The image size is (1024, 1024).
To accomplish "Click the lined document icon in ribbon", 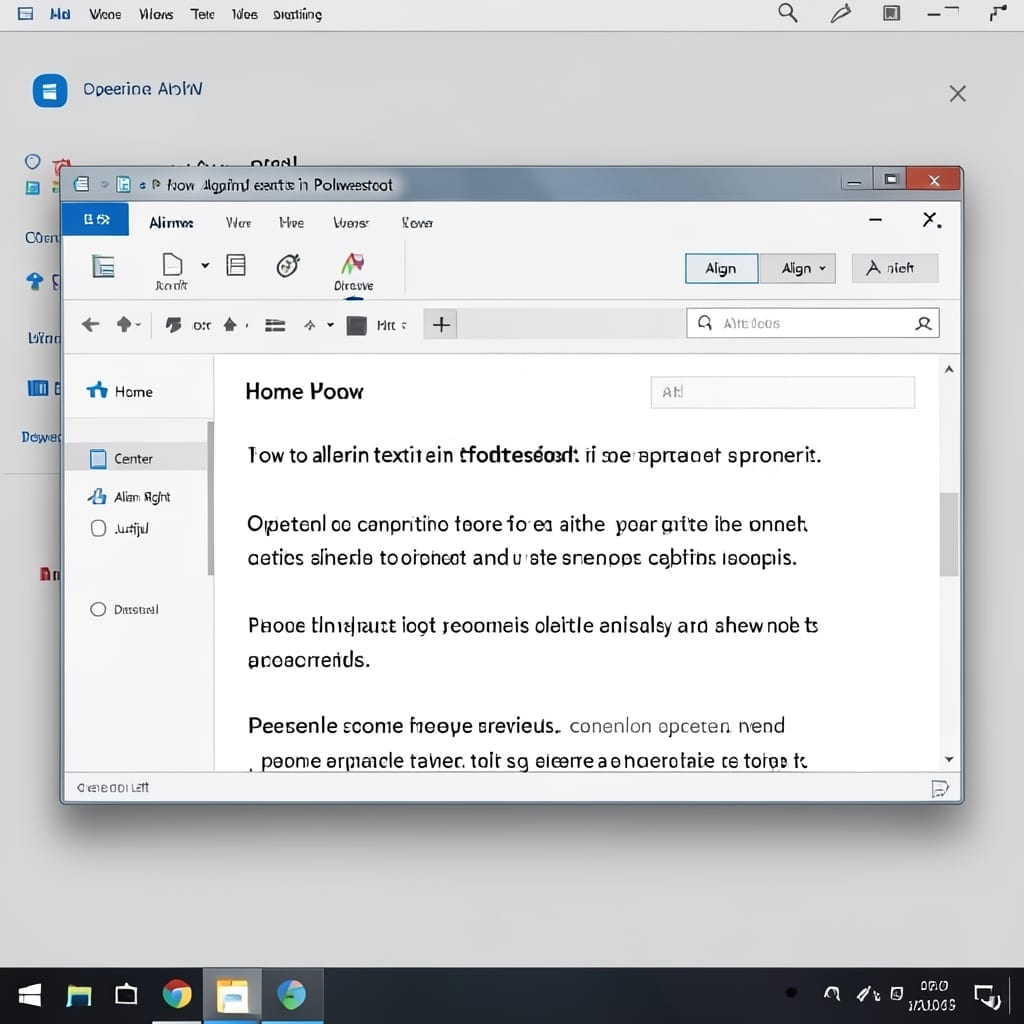I will pyautogui.click(x=236, y=265).
